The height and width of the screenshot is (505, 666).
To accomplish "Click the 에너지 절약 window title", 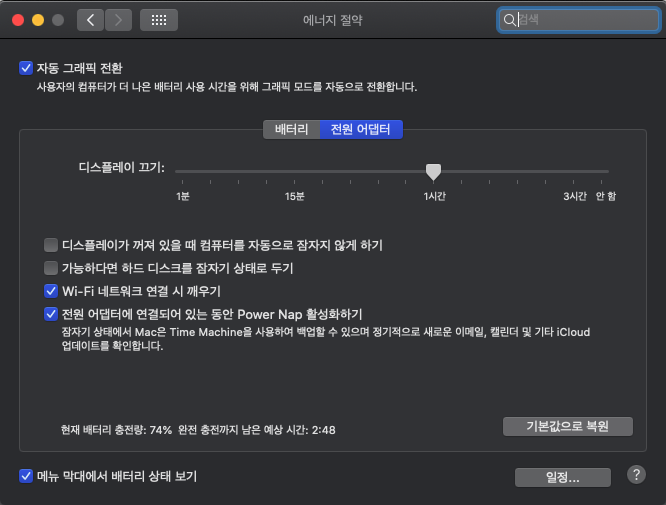I will (333, 20).
